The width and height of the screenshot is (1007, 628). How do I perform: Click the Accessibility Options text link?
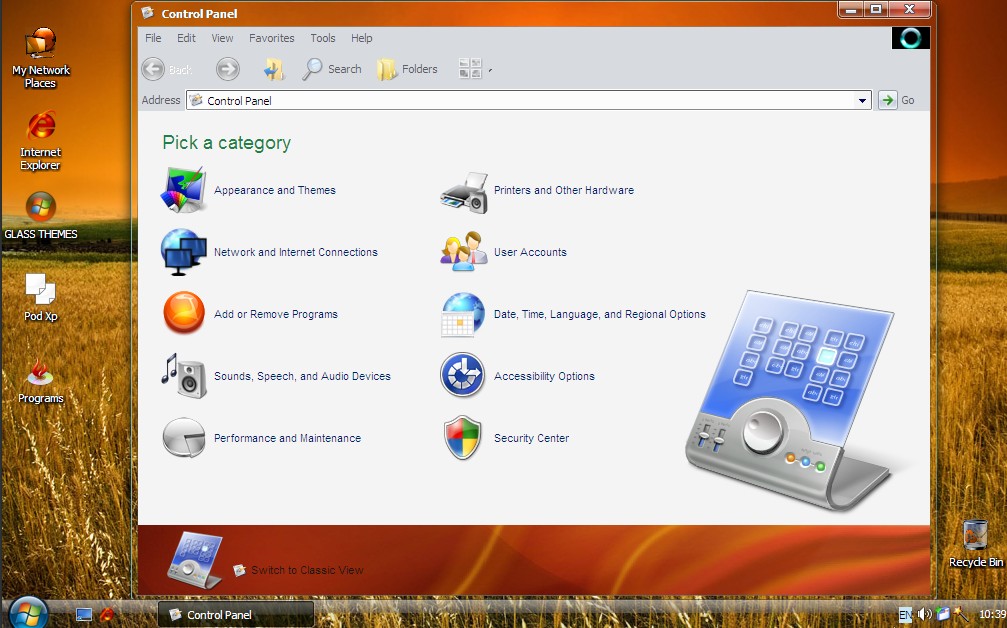coord(544,376)
